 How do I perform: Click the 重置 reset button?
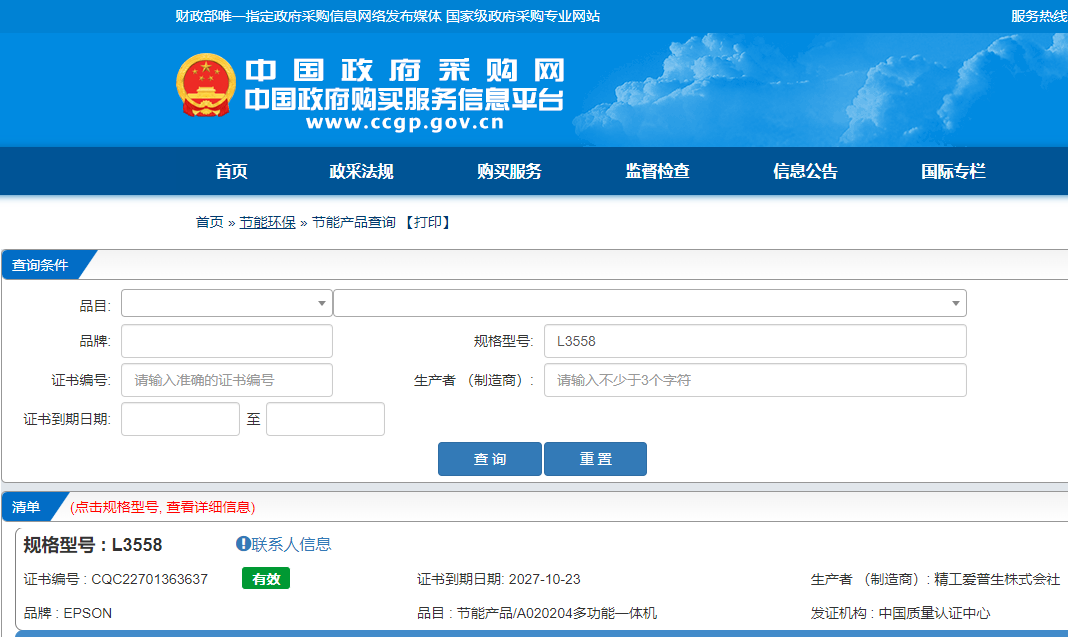[x=595, y=458]
